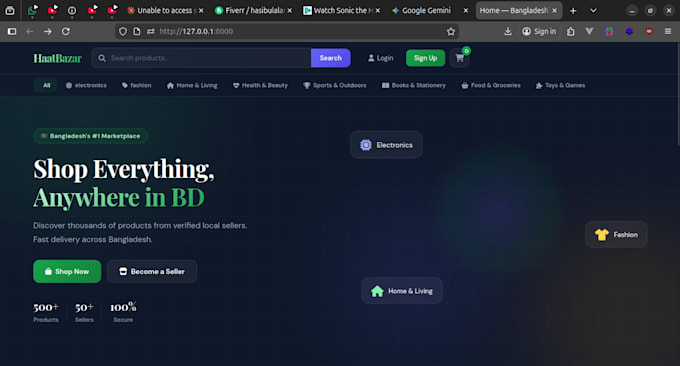Click the address bar URL 127.0.0.1:8000
The width and height of the screenshot is (680, 366).
coord(196,31)
